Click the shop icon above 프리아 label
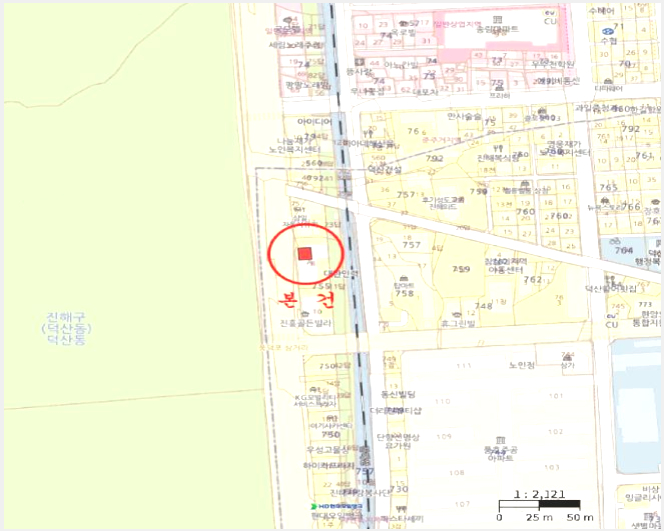Screen dimensions: 664x531 click(x=500, y=88)
